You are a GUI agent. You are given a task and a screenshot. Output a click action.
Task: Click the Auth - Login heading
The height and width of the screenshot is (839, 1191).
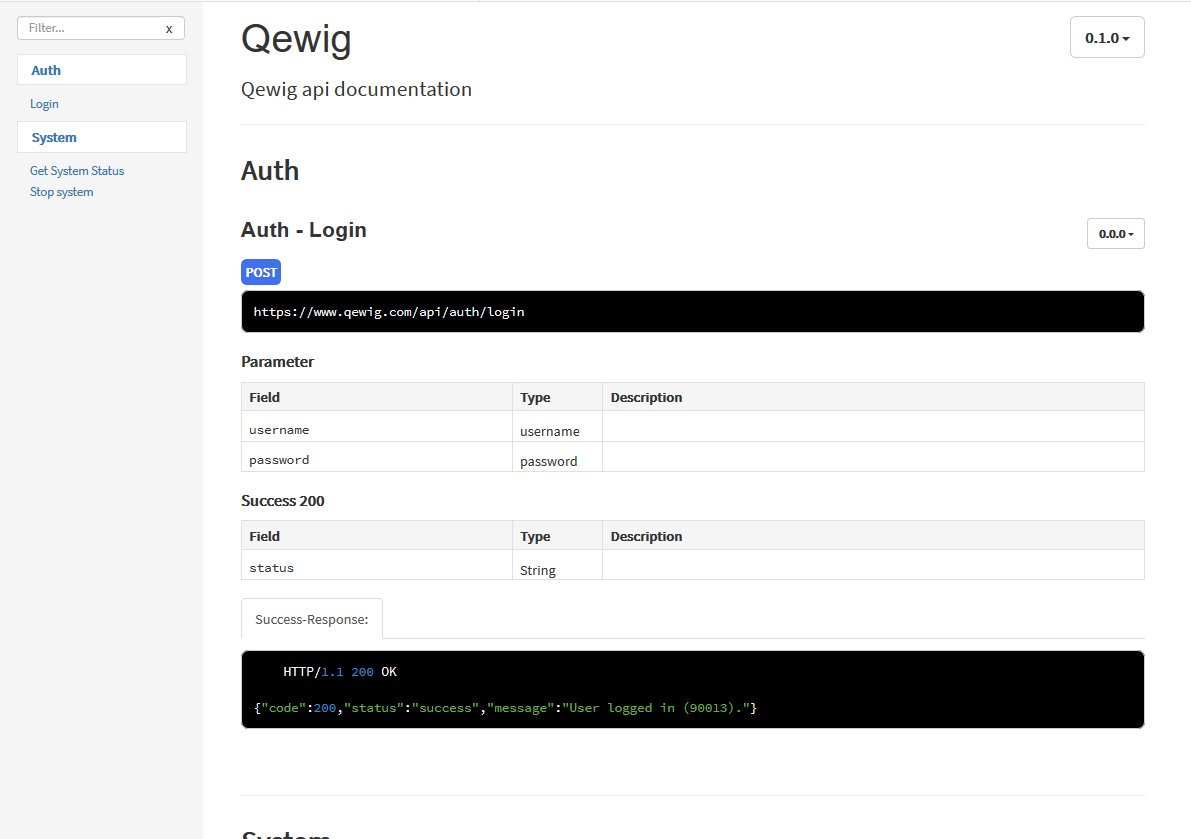(x=304, y=229)
